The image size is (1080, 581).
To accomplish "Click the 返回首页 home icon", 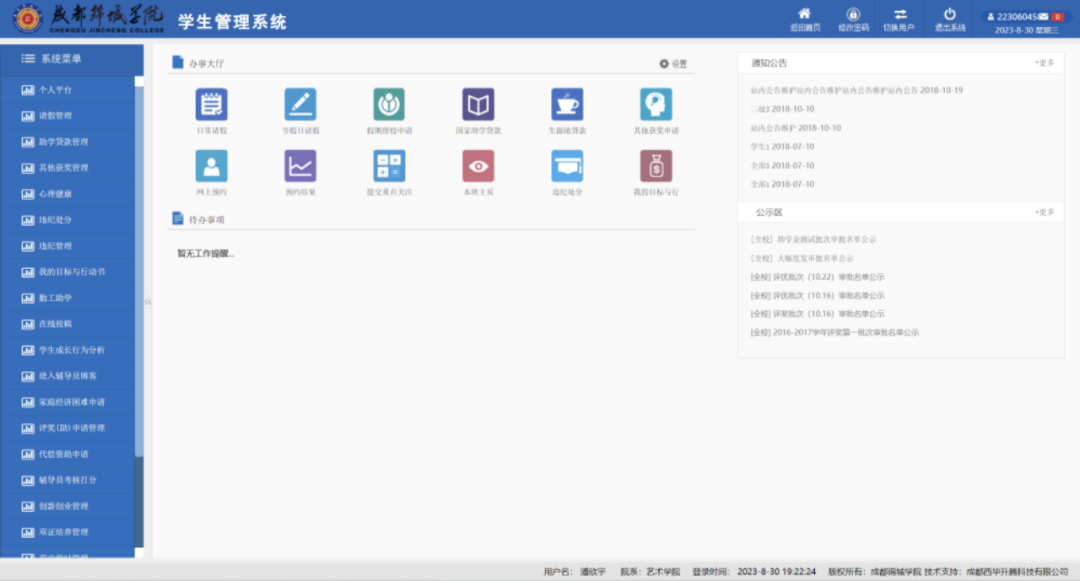I will (804, 14).
